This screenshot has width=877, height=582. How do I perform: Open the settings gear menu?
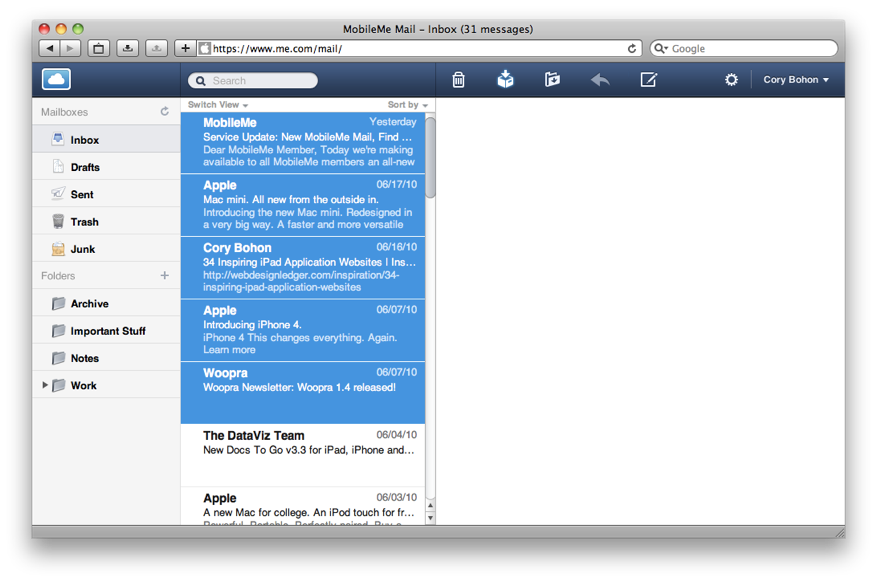coord(731,80)
